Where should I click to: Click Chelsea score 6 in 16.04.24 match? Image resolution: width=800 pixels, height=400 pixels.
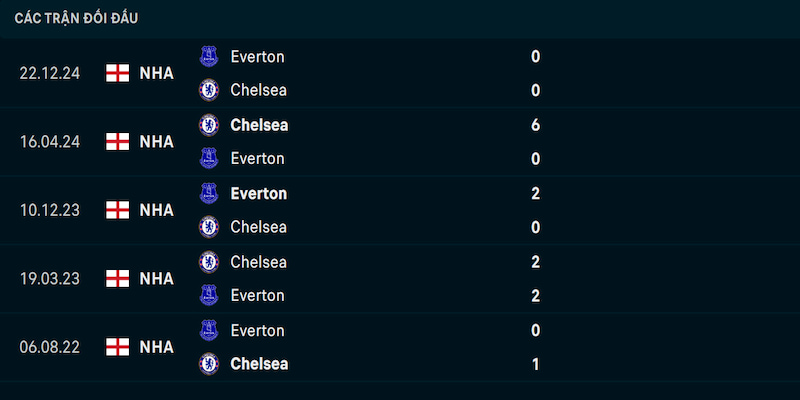[x=535, y=125]
